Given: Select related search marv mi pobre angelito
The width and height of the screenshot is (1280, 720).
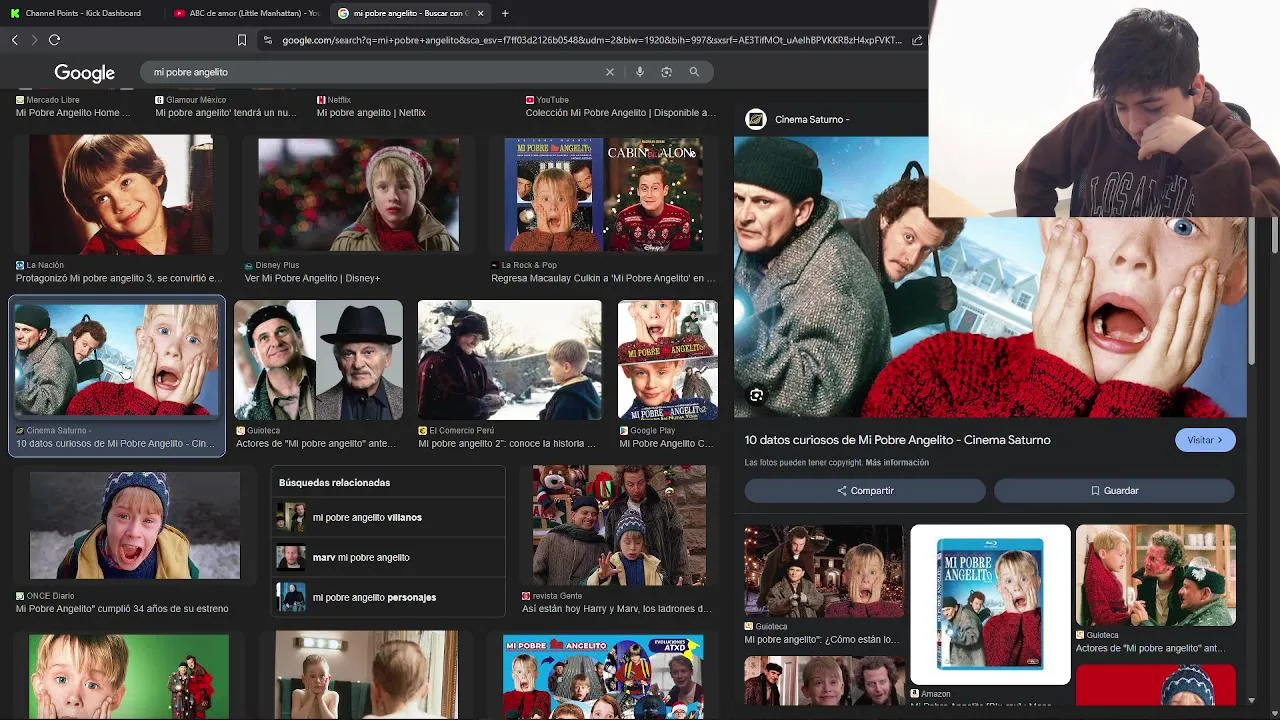Looking at the screenshot, I should (388, 557).
